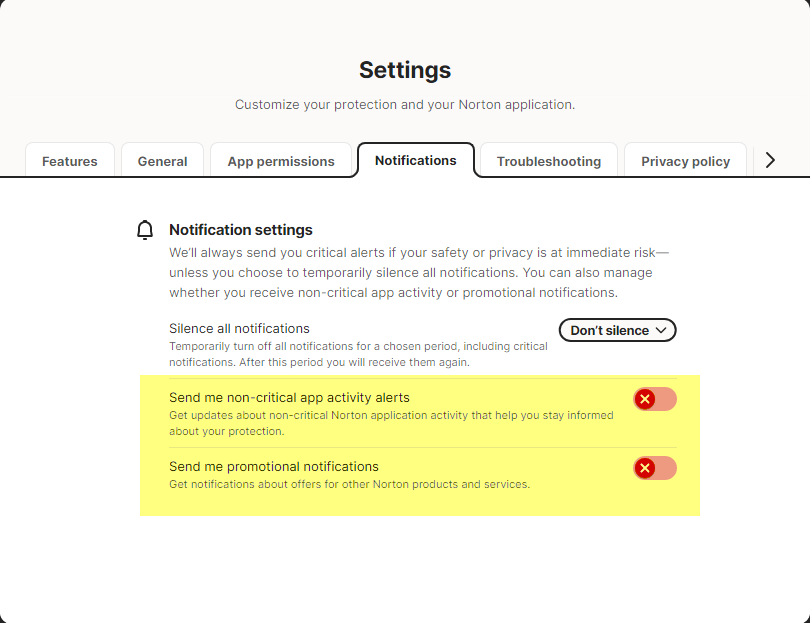View the Privacy policy tab

coord(685,161)
